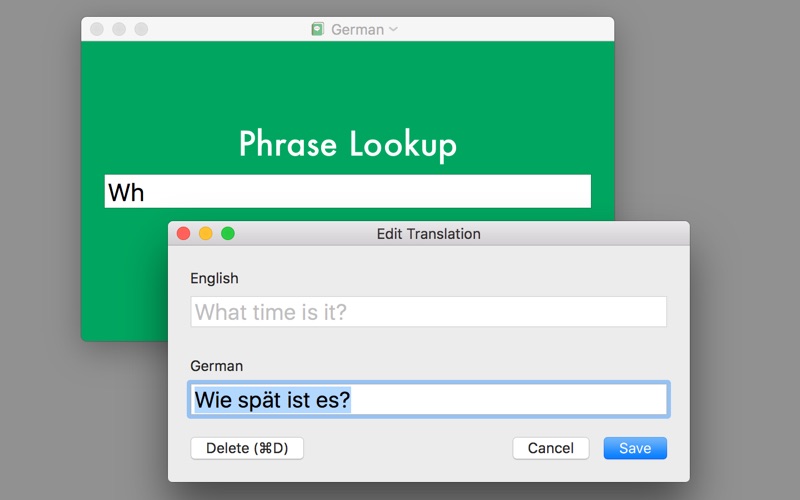Viewport: 800px width, 500px height.
Task: Open the German title dropdown chevron
Action: [393, 29]
